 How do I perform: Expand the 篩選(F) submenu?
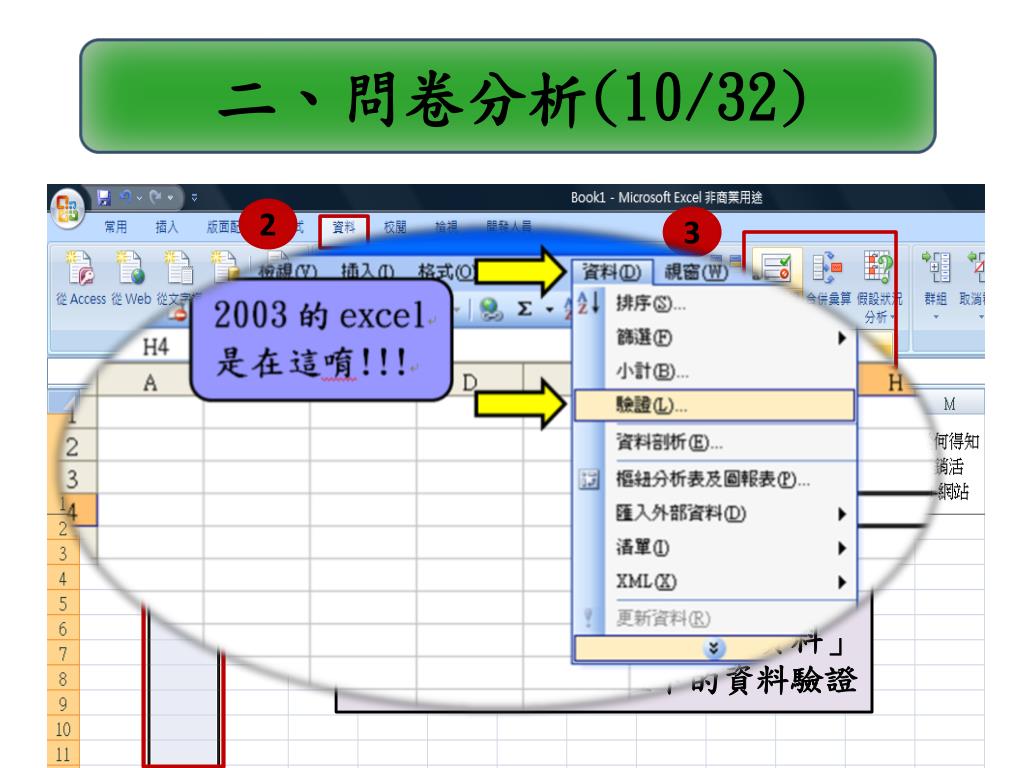click(714, 338)
